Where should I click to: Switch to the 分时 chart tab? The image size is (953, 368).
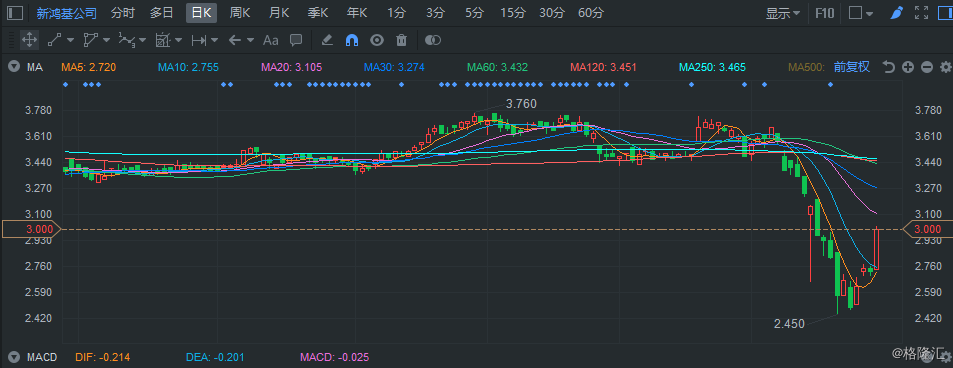[x=122, y=13]
